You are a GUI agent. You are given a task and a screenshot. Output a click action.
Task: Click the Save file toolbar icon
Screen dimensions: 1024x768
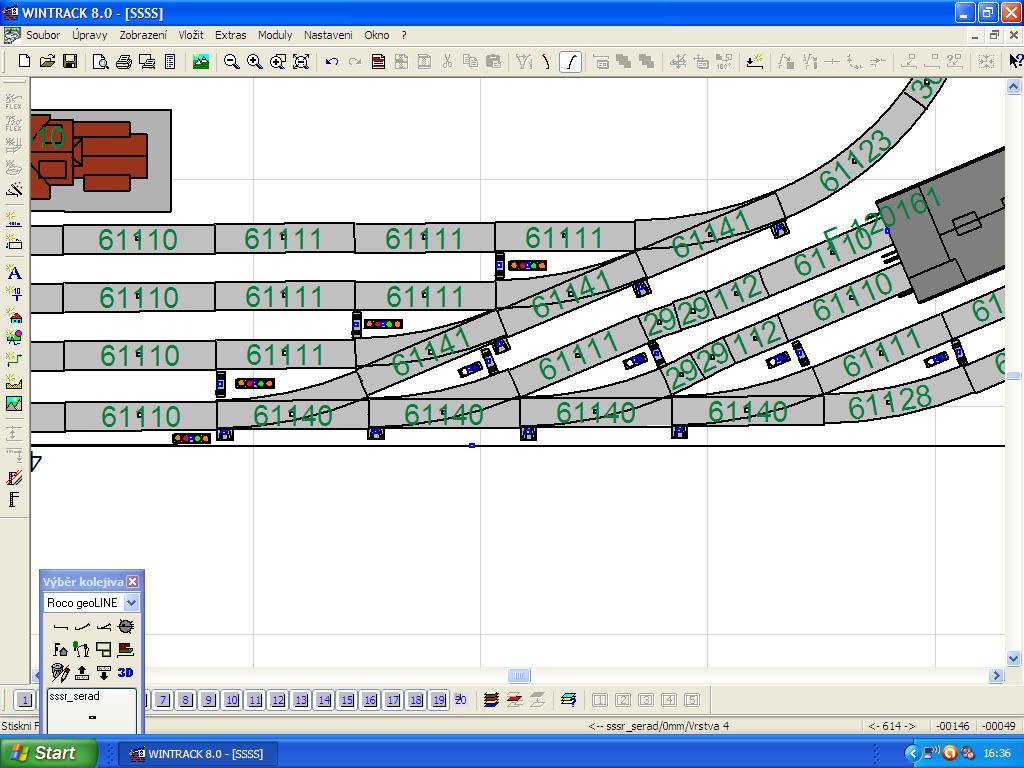[x=70, y=62]
